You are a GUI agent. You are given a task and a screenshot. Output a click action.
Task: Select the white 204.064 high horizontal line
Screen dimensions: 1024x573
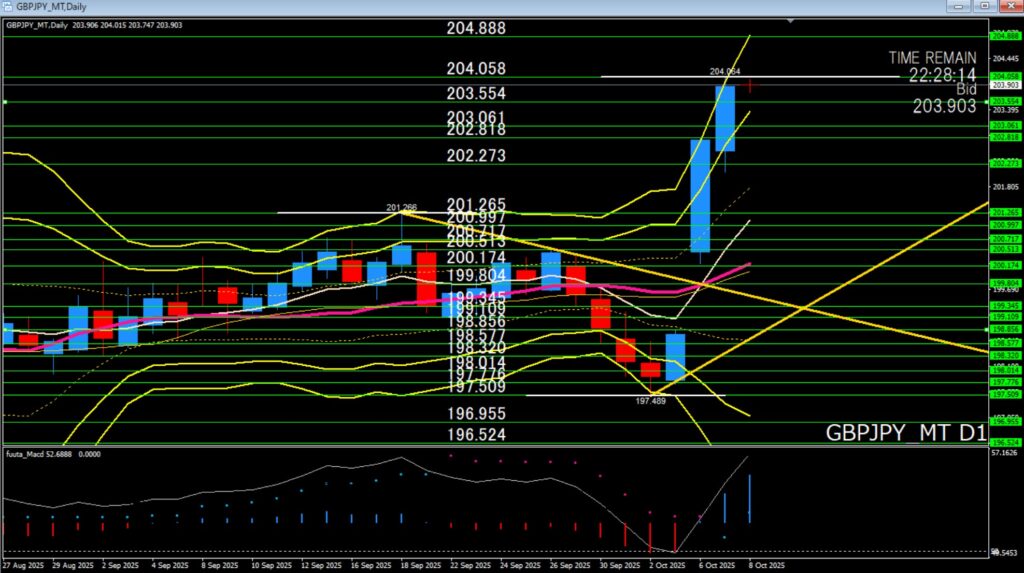coord(650,76)
